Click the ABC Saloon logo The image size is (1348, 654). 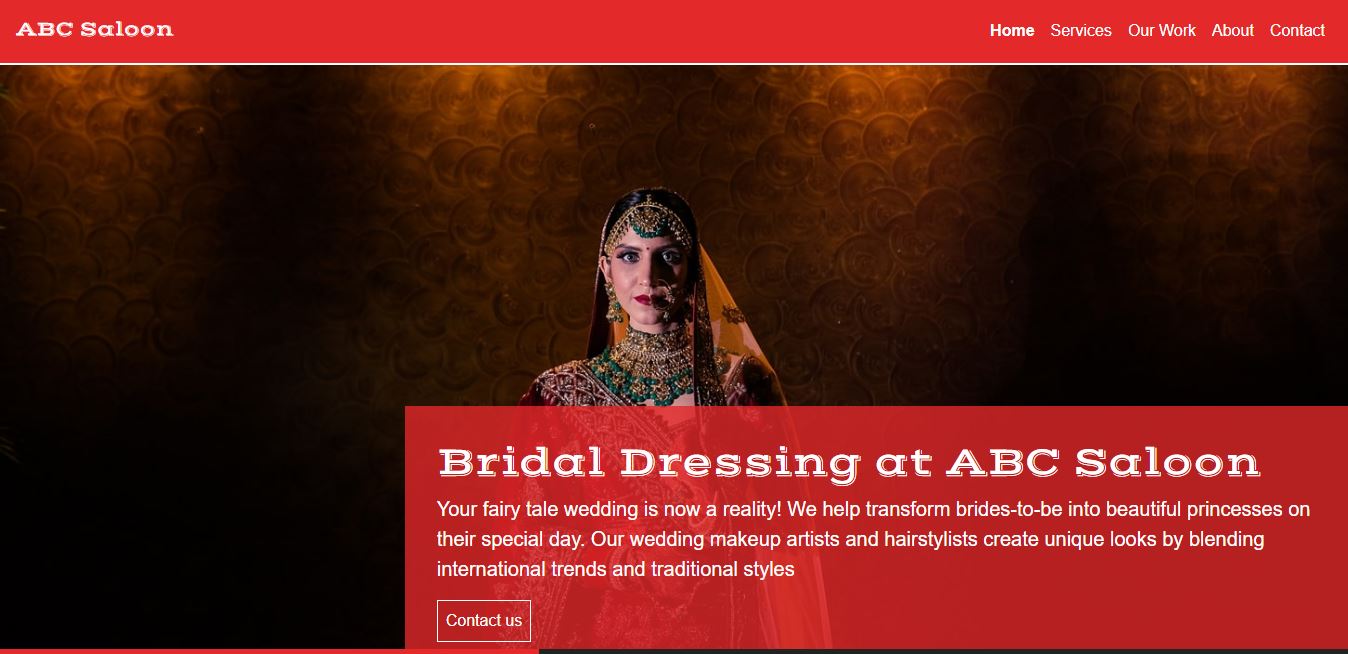(95, 29)
